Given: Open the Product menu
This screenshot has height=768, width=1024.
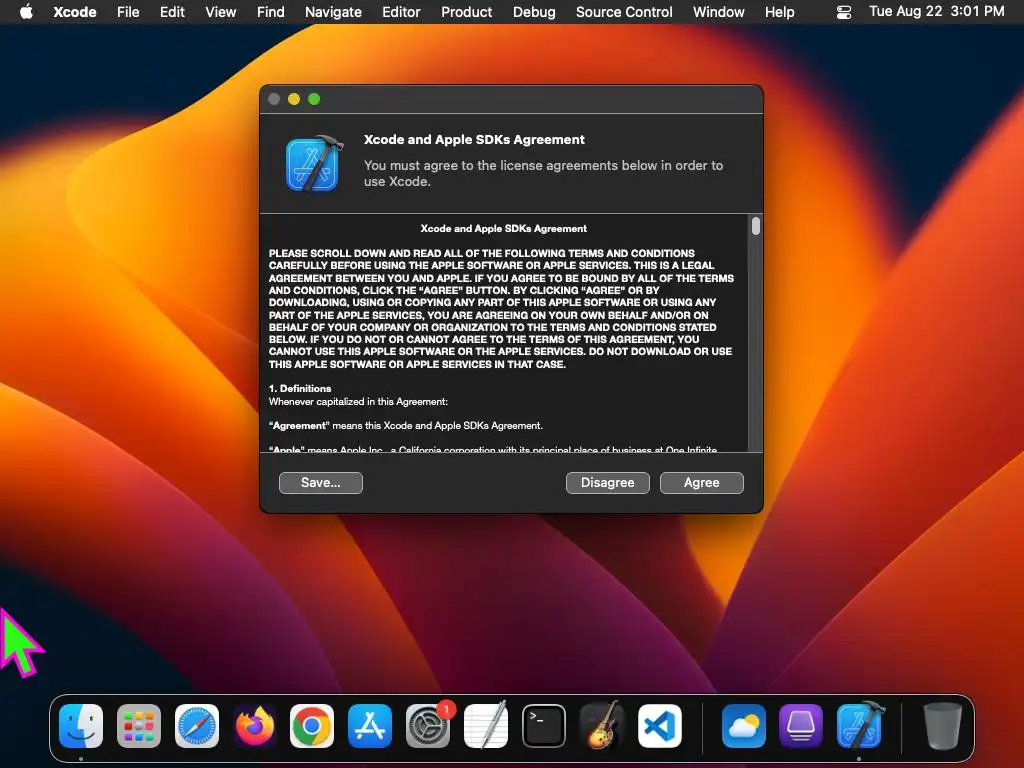Looking at the screenshot, I should click(466, 12).
